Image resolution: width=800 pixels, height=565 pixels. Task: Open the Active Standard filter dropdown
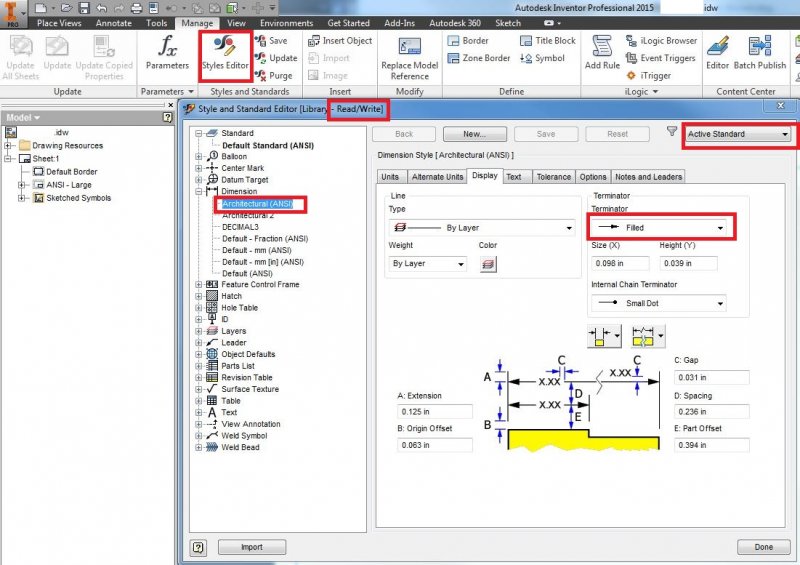[x=738, y=134]
